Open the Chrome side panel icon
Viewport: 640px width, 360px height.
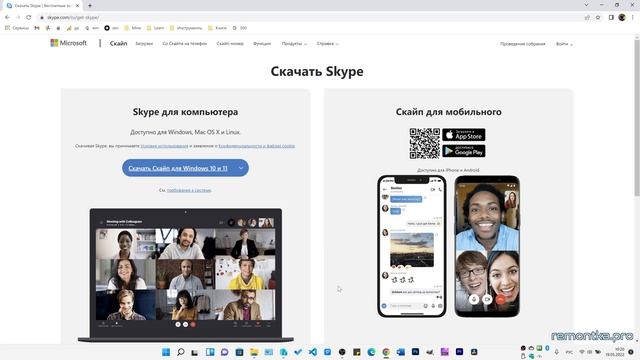(x=611, y=17)
